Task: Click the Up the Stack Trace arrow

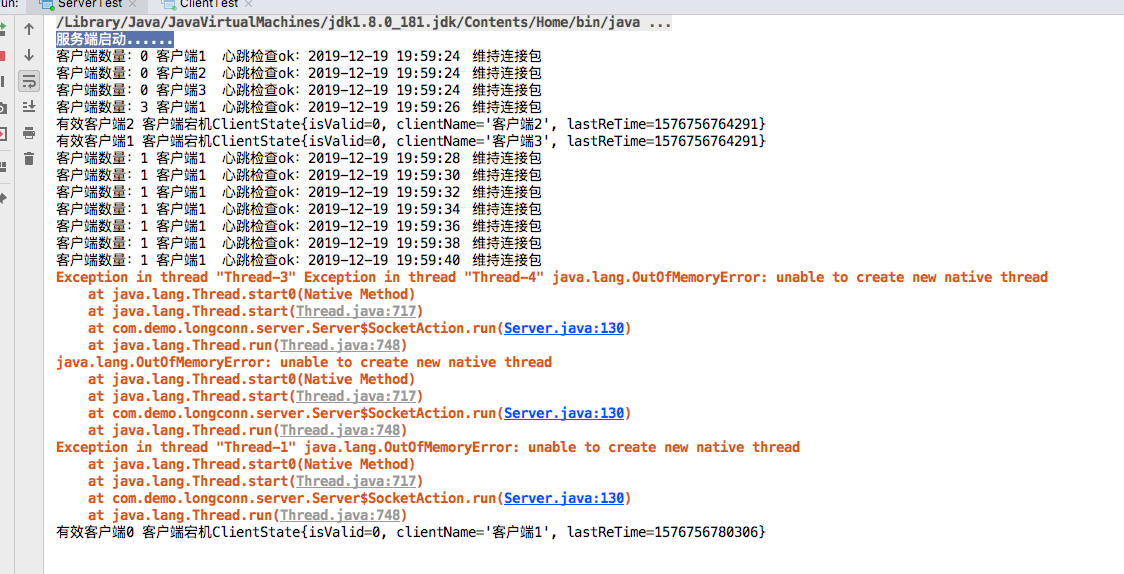Action: [x=29, y=29]
